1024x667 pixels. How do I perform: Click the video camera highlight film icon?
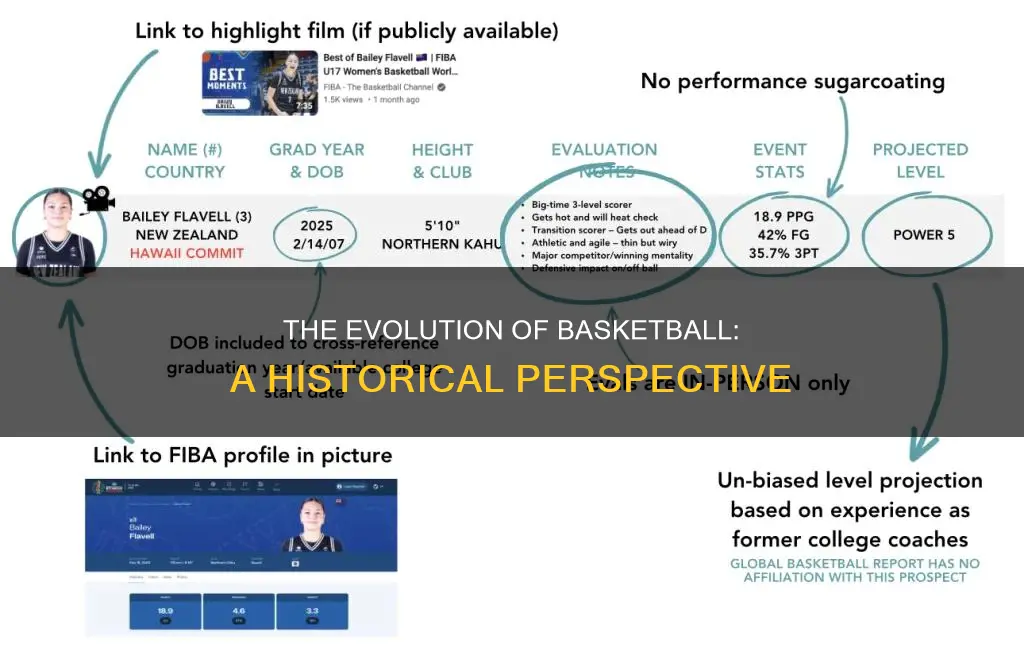tap(98, 199)
